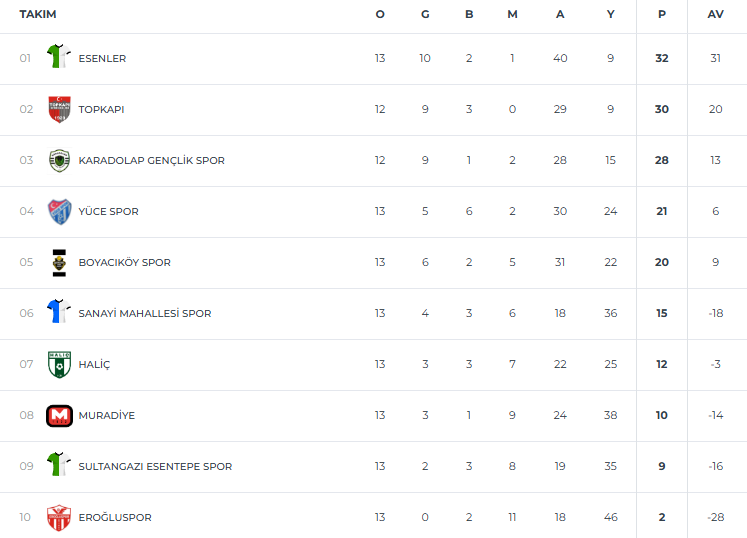
Task: Click the green Haliç club crest
Action: [x=59, y=364]
